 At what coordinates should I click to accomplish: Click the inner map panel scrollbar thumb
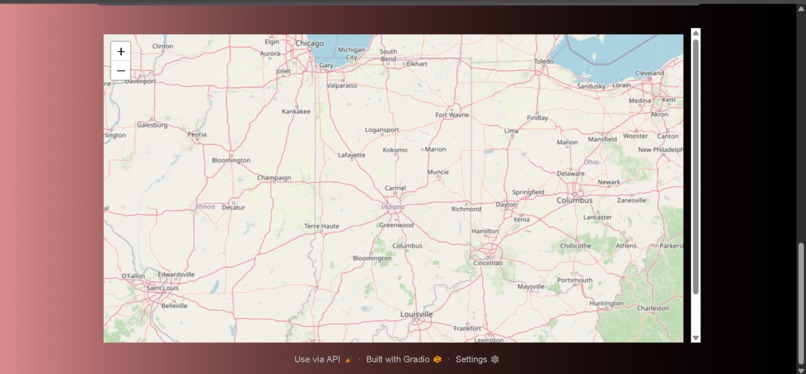coord(695,166)
